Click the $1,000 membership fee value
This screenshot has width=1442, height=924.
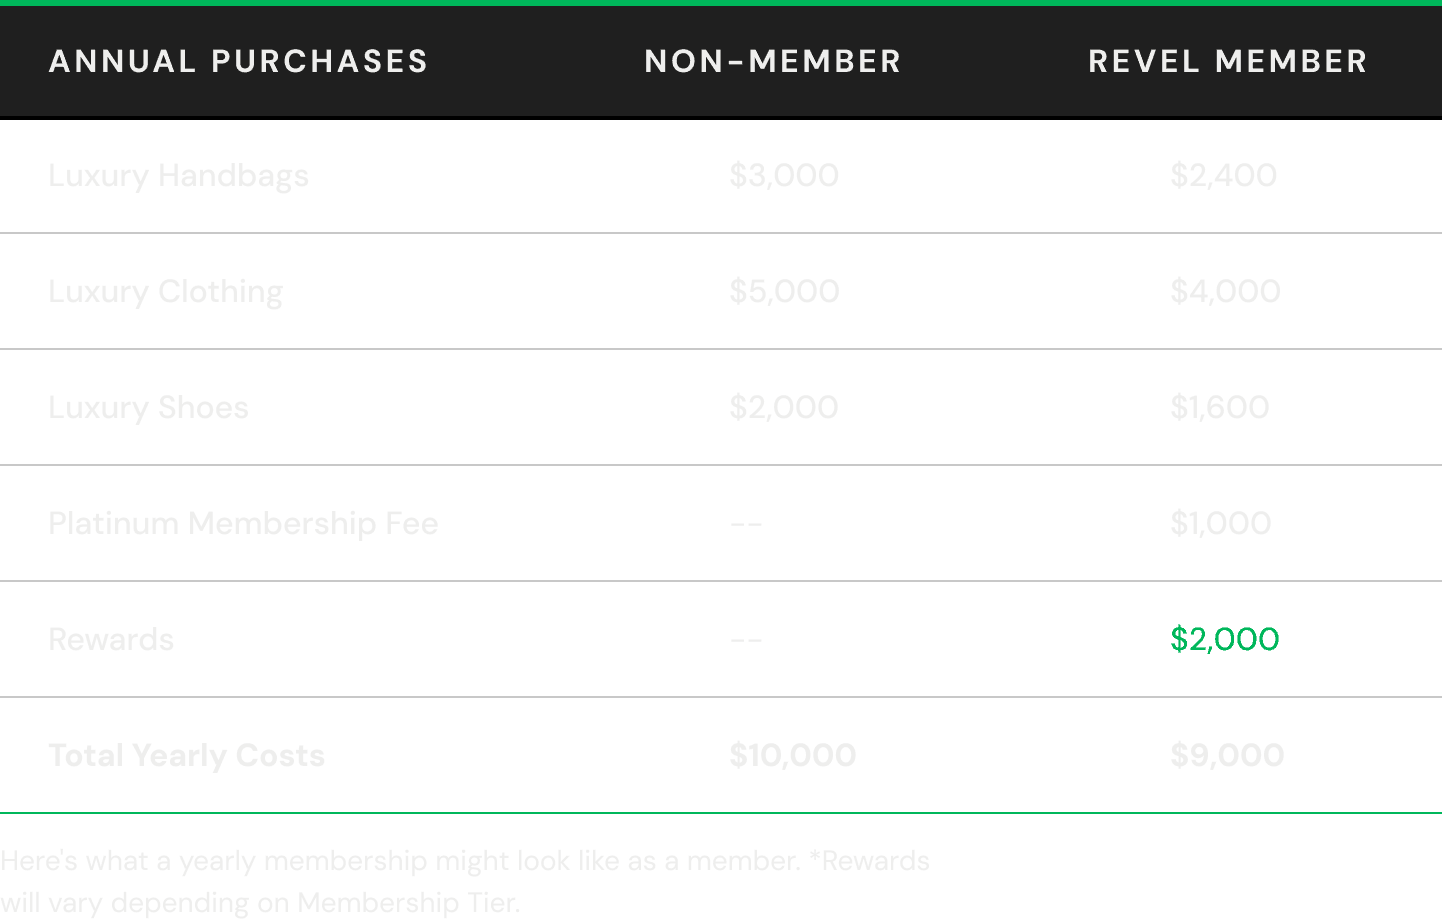(1221, 523)
